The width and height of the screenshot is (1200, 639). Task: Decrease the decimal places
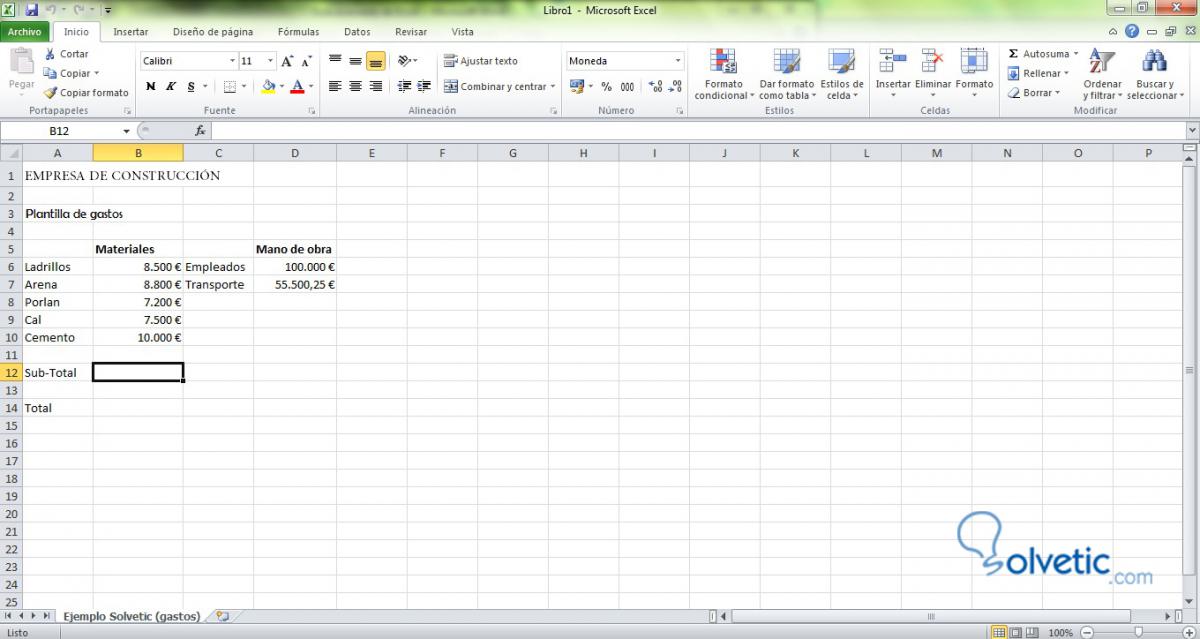click(674, 86)
